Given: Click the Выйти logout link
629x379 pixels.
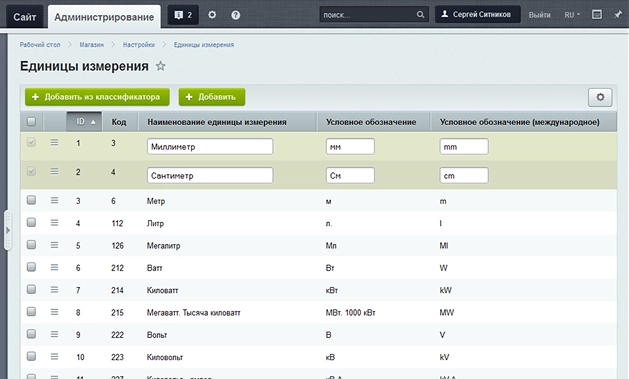Looking at the screenshot, I should [x=540, y=15].
